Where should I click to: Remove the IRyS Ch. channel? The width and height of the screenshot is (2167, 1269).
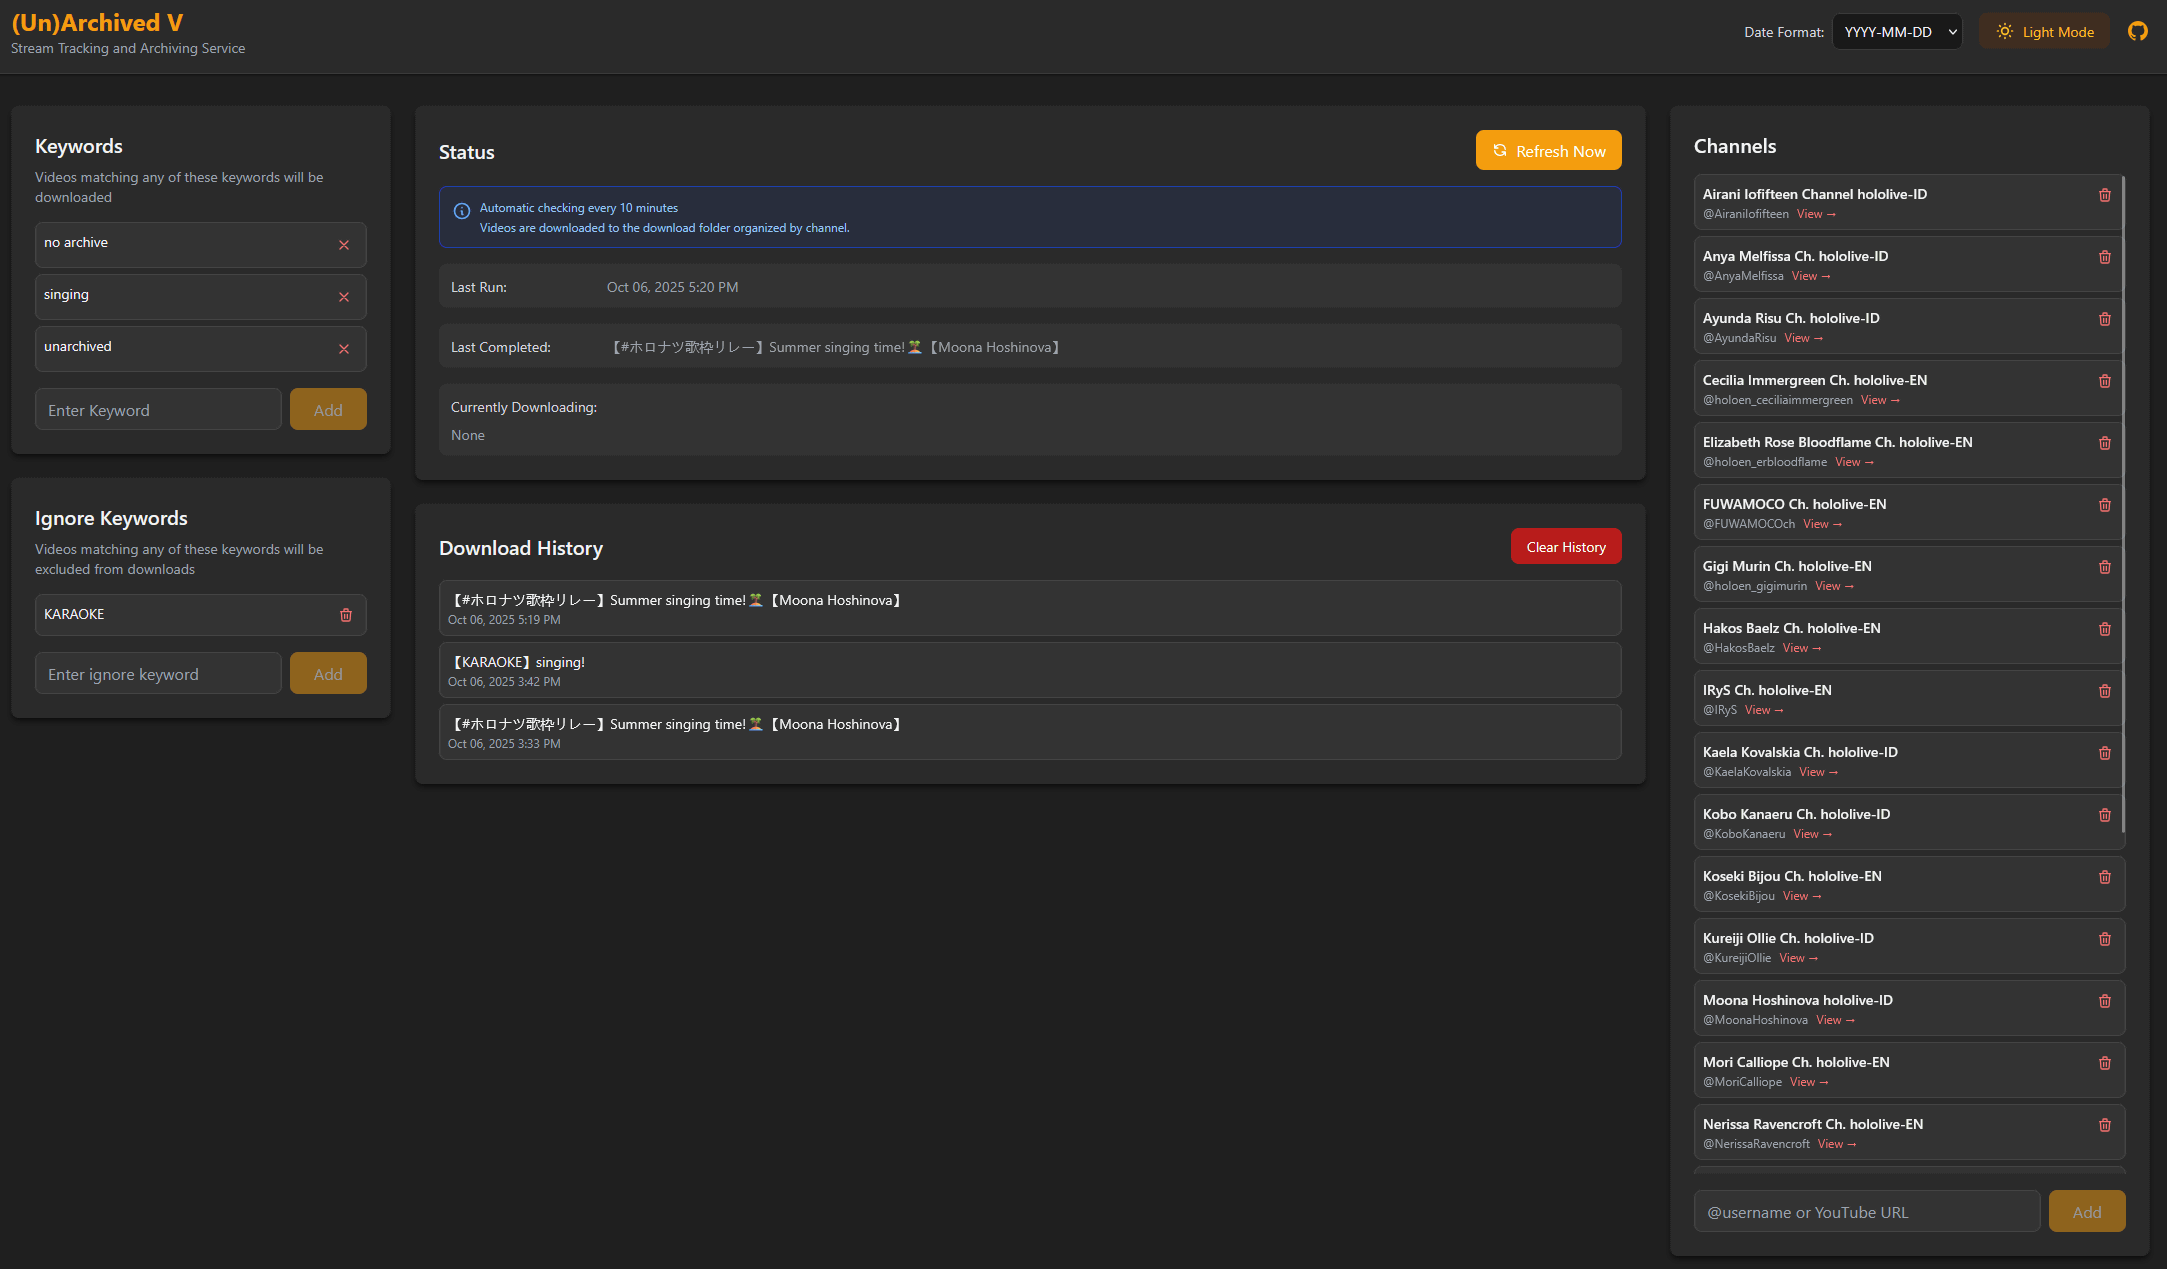(2104, 691)
